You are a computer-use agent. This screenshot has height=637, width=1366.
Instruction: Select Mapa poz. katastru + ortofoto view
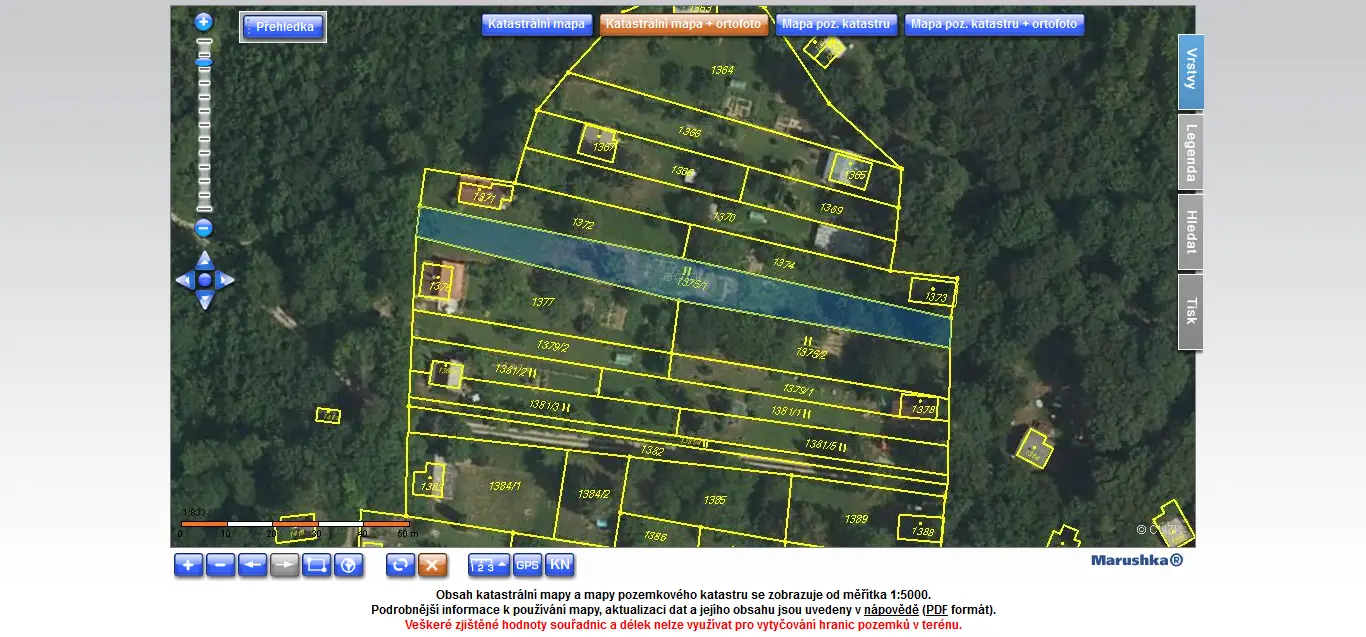994,24
